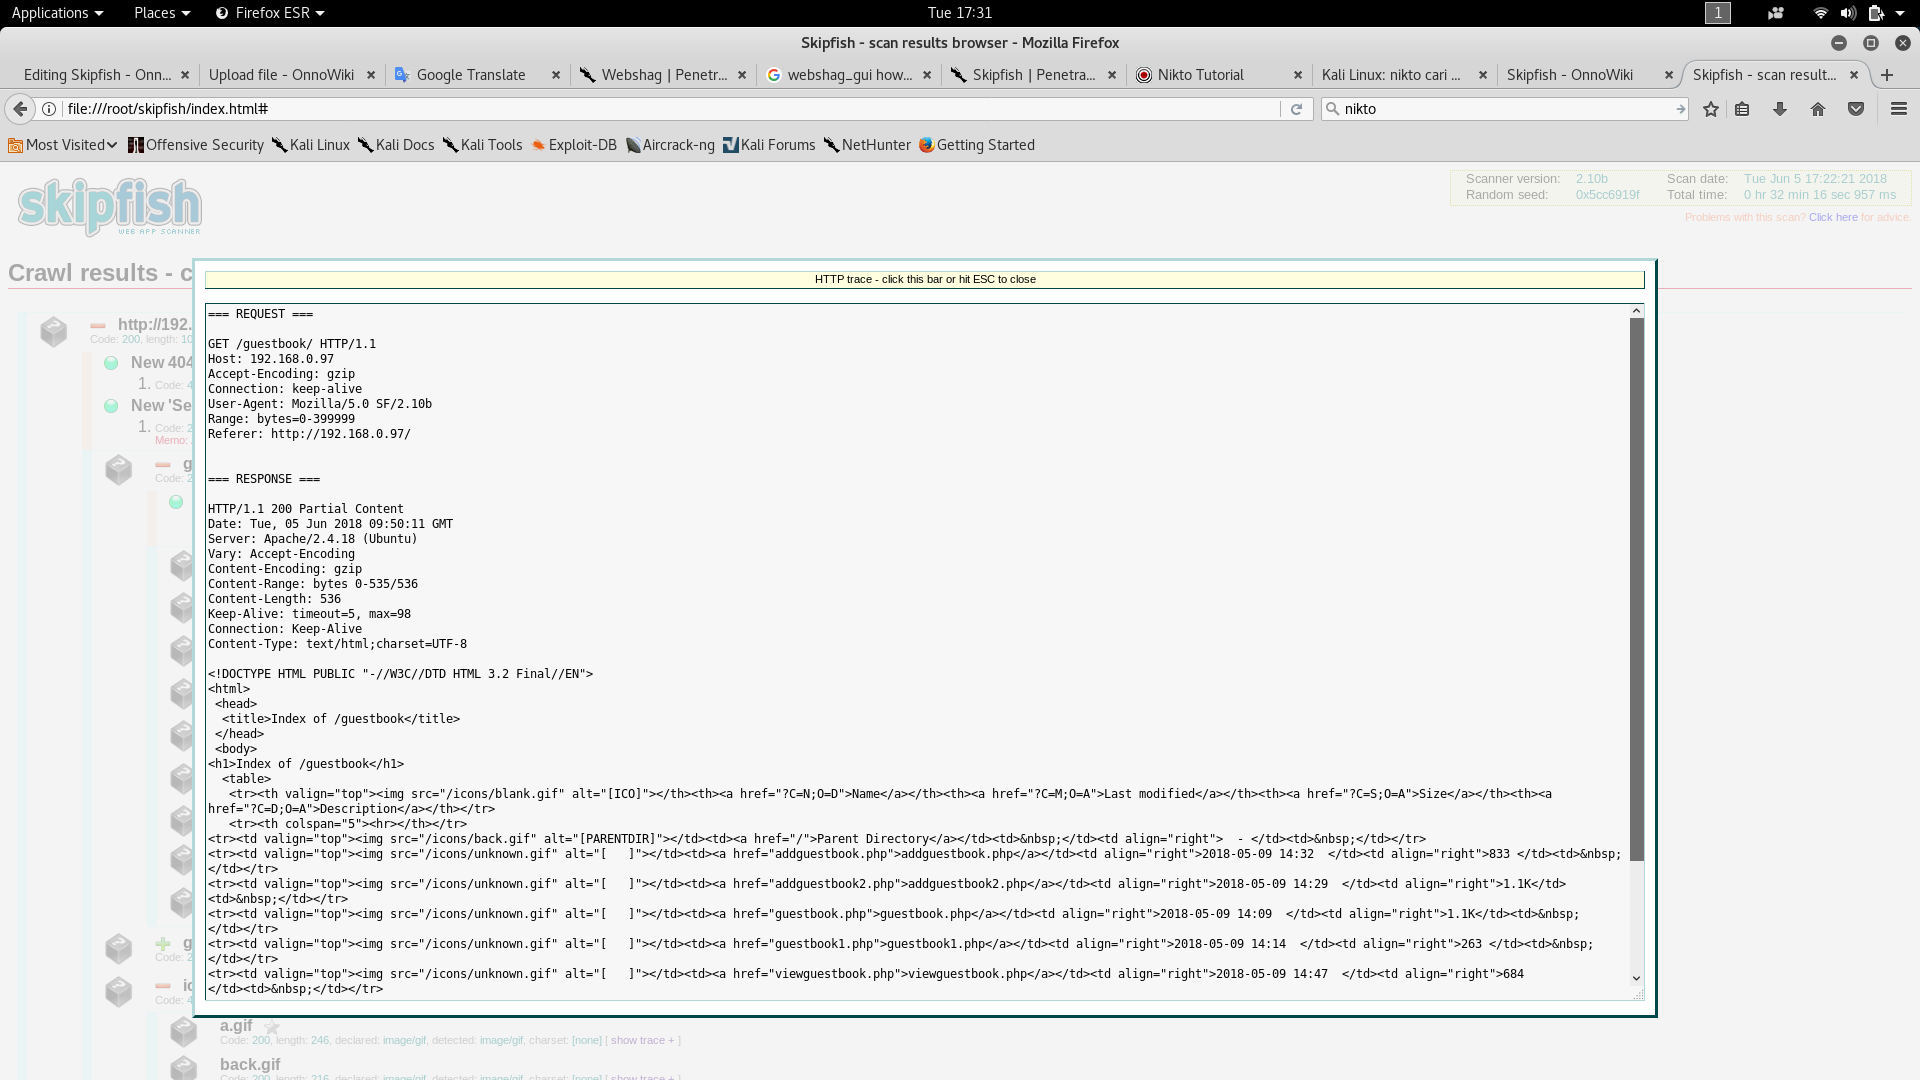Open the Firefox hamburger menu
Image resolution: width=1920 pixels, height=1080 pixels.
click(1899, 109)
